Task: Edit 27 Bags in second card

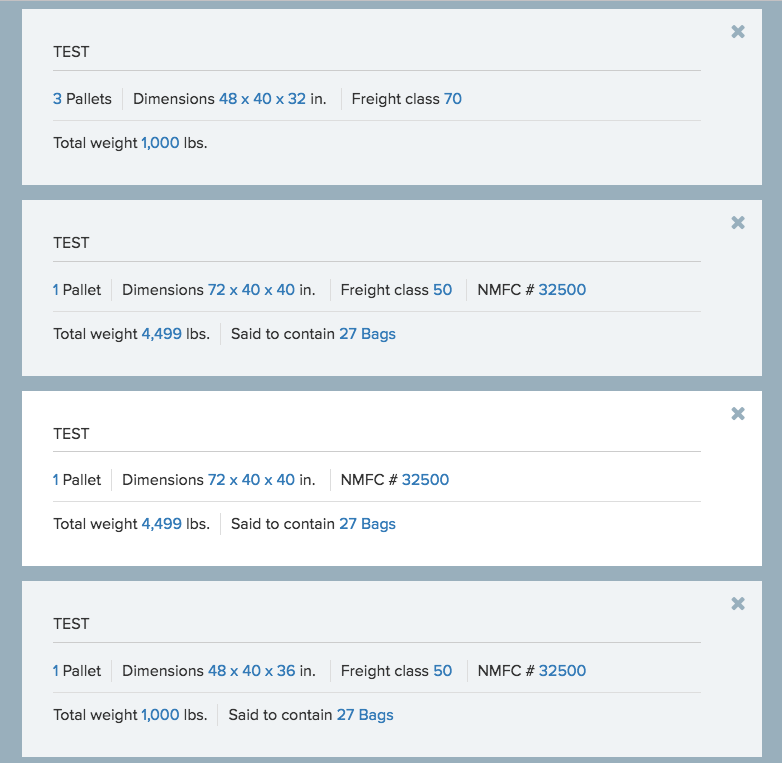Action: click(x=368, y=334)
